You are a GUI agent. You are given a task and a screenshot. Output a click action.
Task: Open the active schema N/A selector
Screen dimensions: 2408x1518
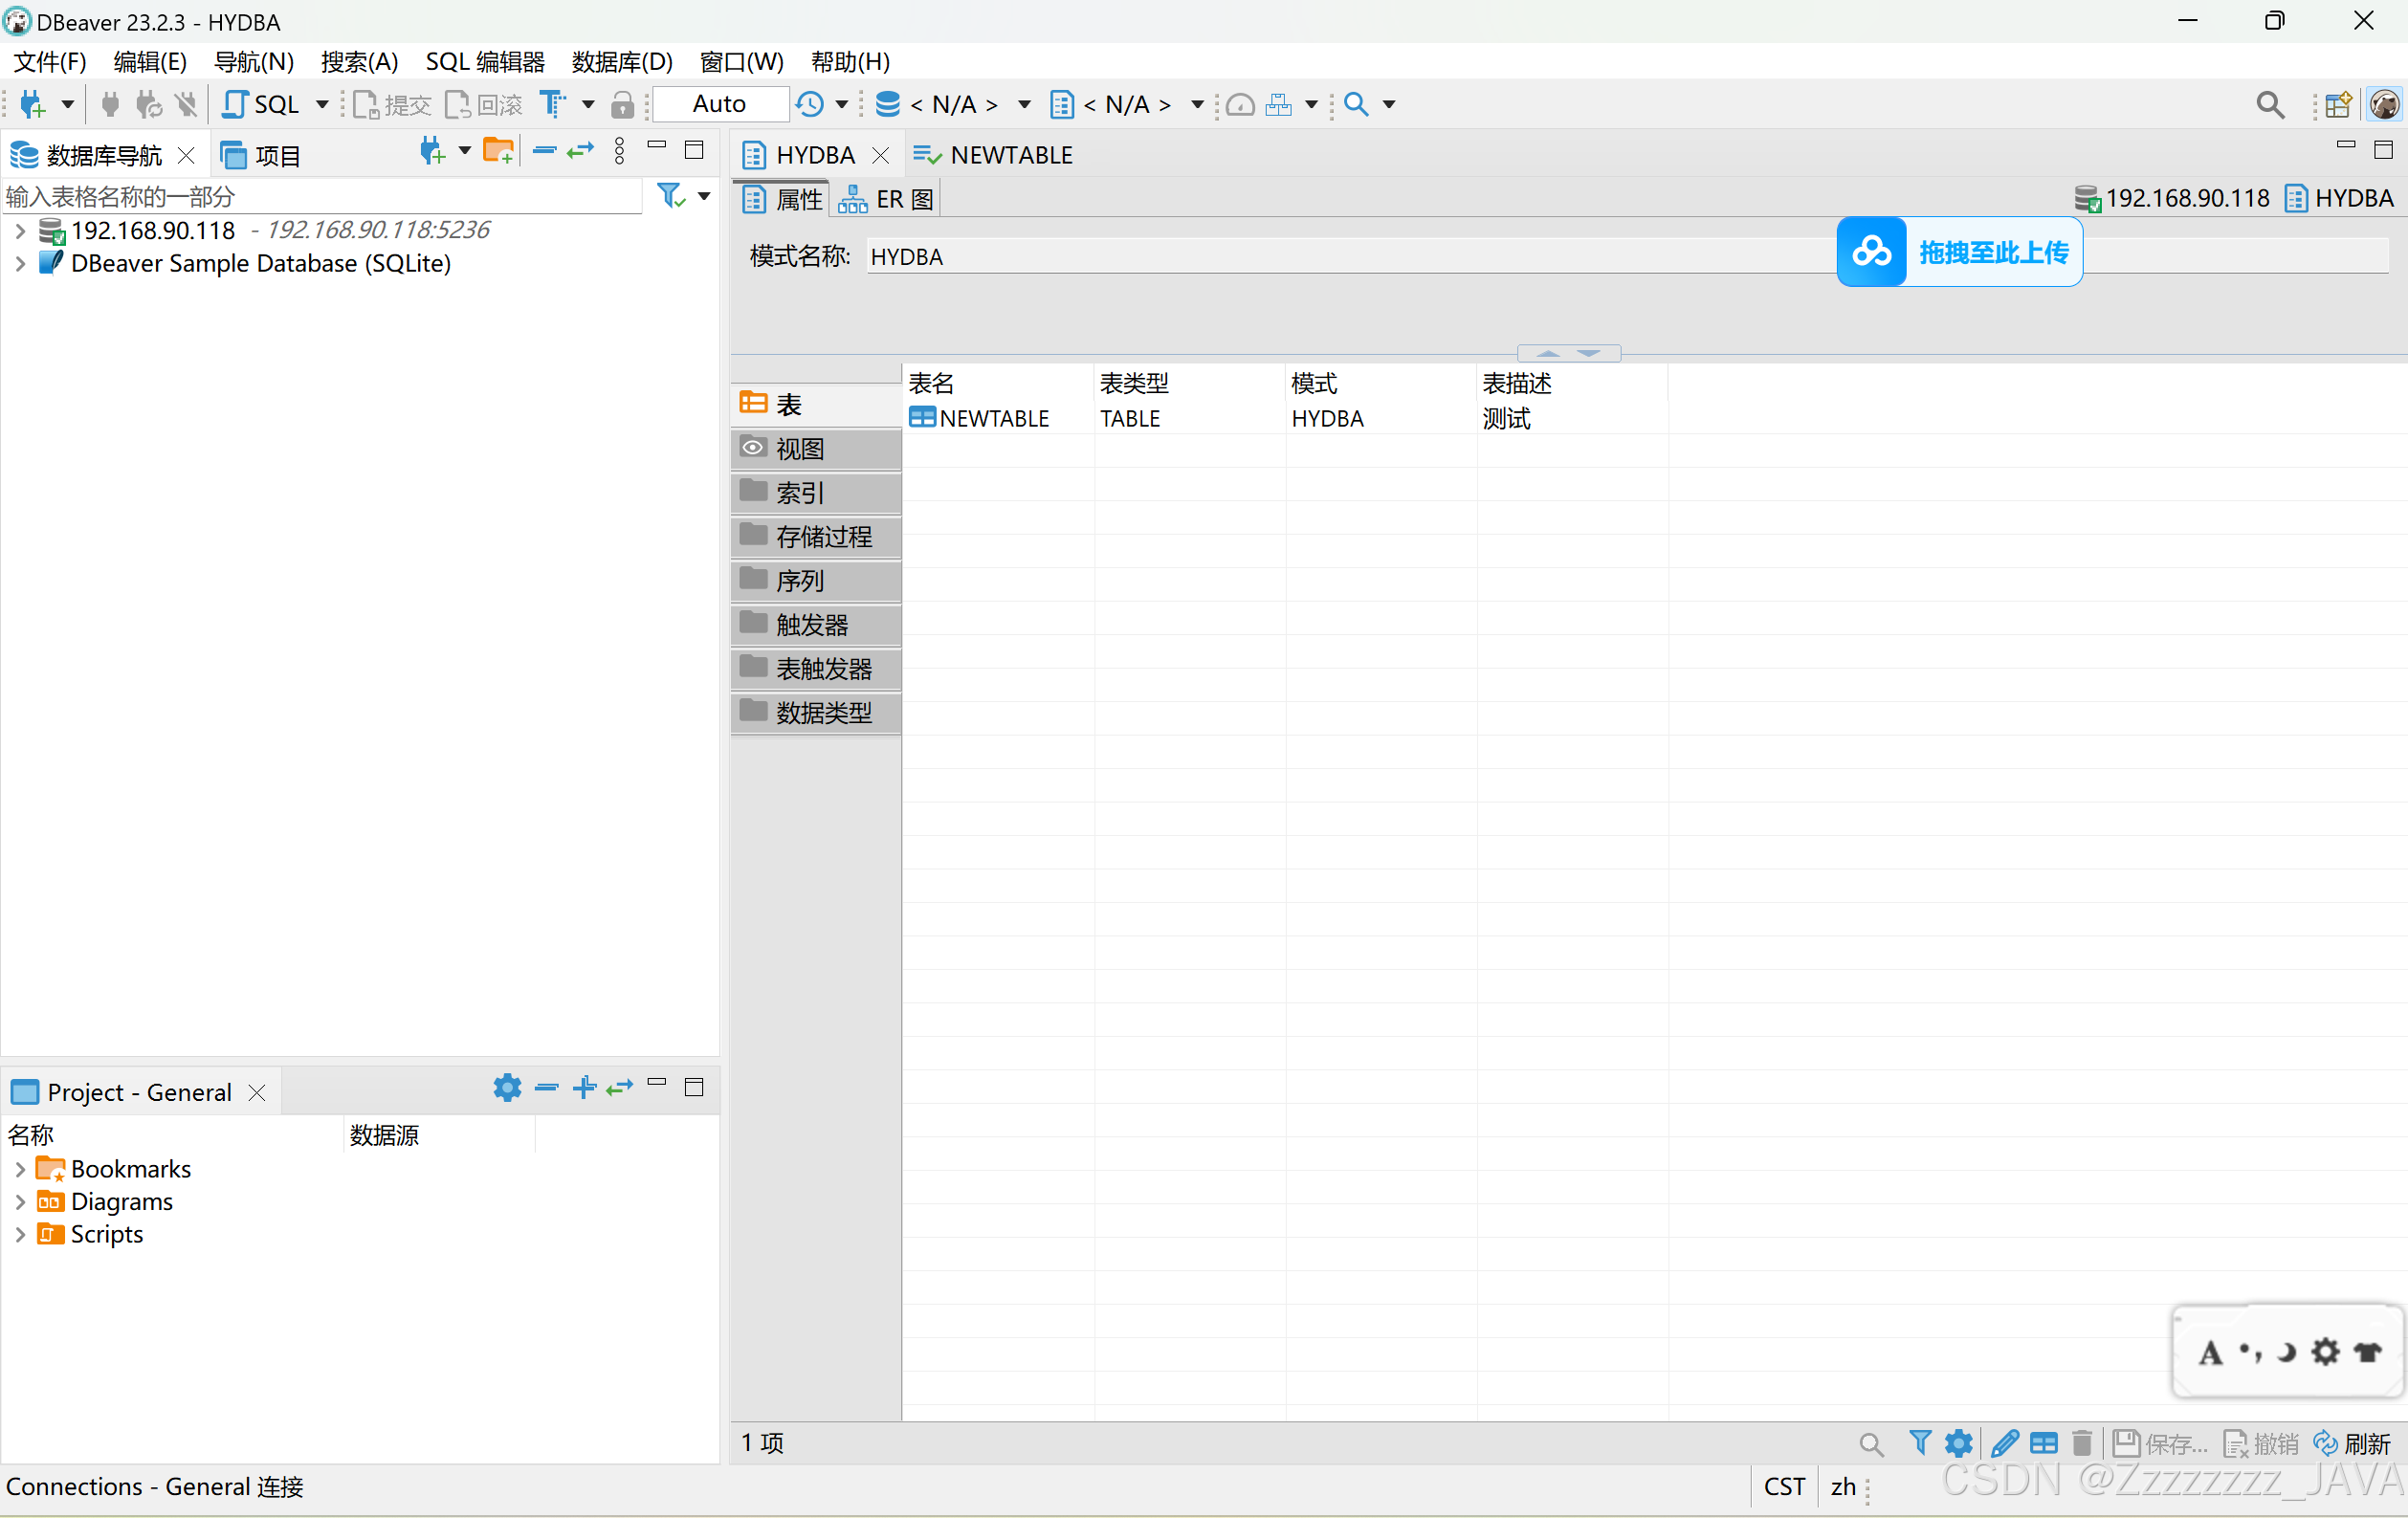[1127, 104]
